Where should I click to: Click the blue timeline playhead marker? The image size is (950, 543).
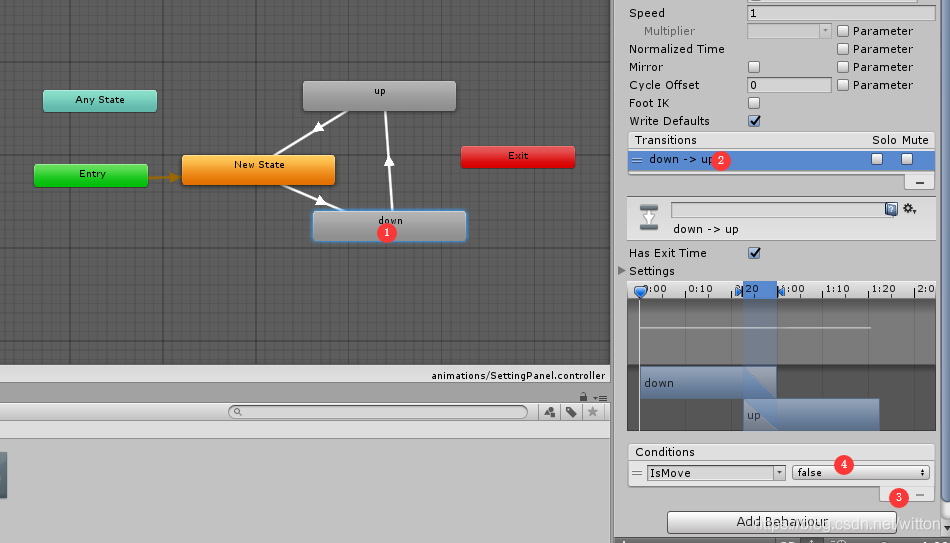pos(640,292)
